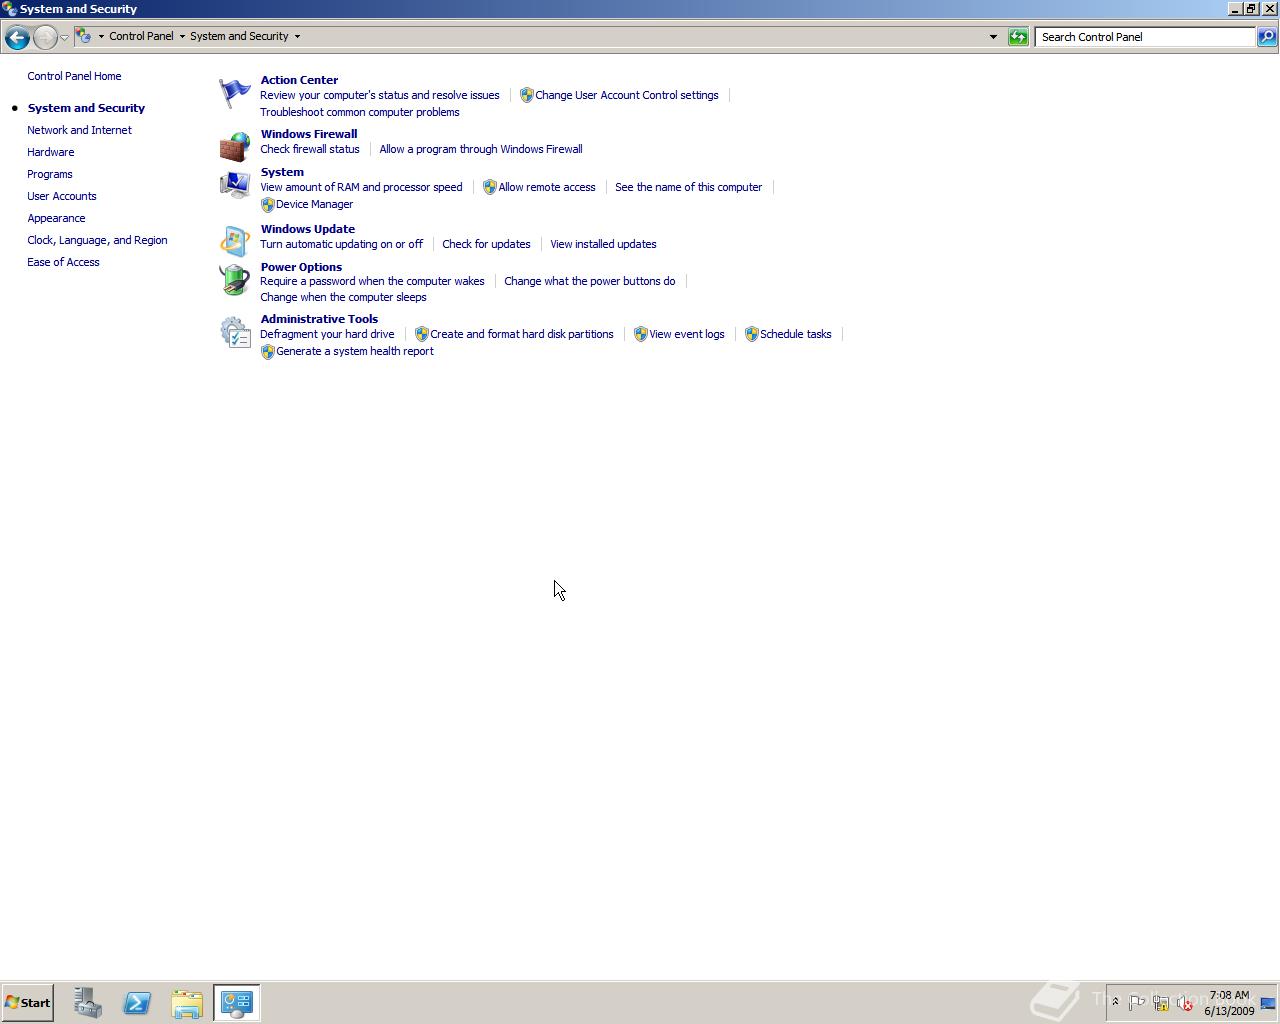Open the address bar history dropdown
Screen dimensions: 1280x1024
click(993, 37)
